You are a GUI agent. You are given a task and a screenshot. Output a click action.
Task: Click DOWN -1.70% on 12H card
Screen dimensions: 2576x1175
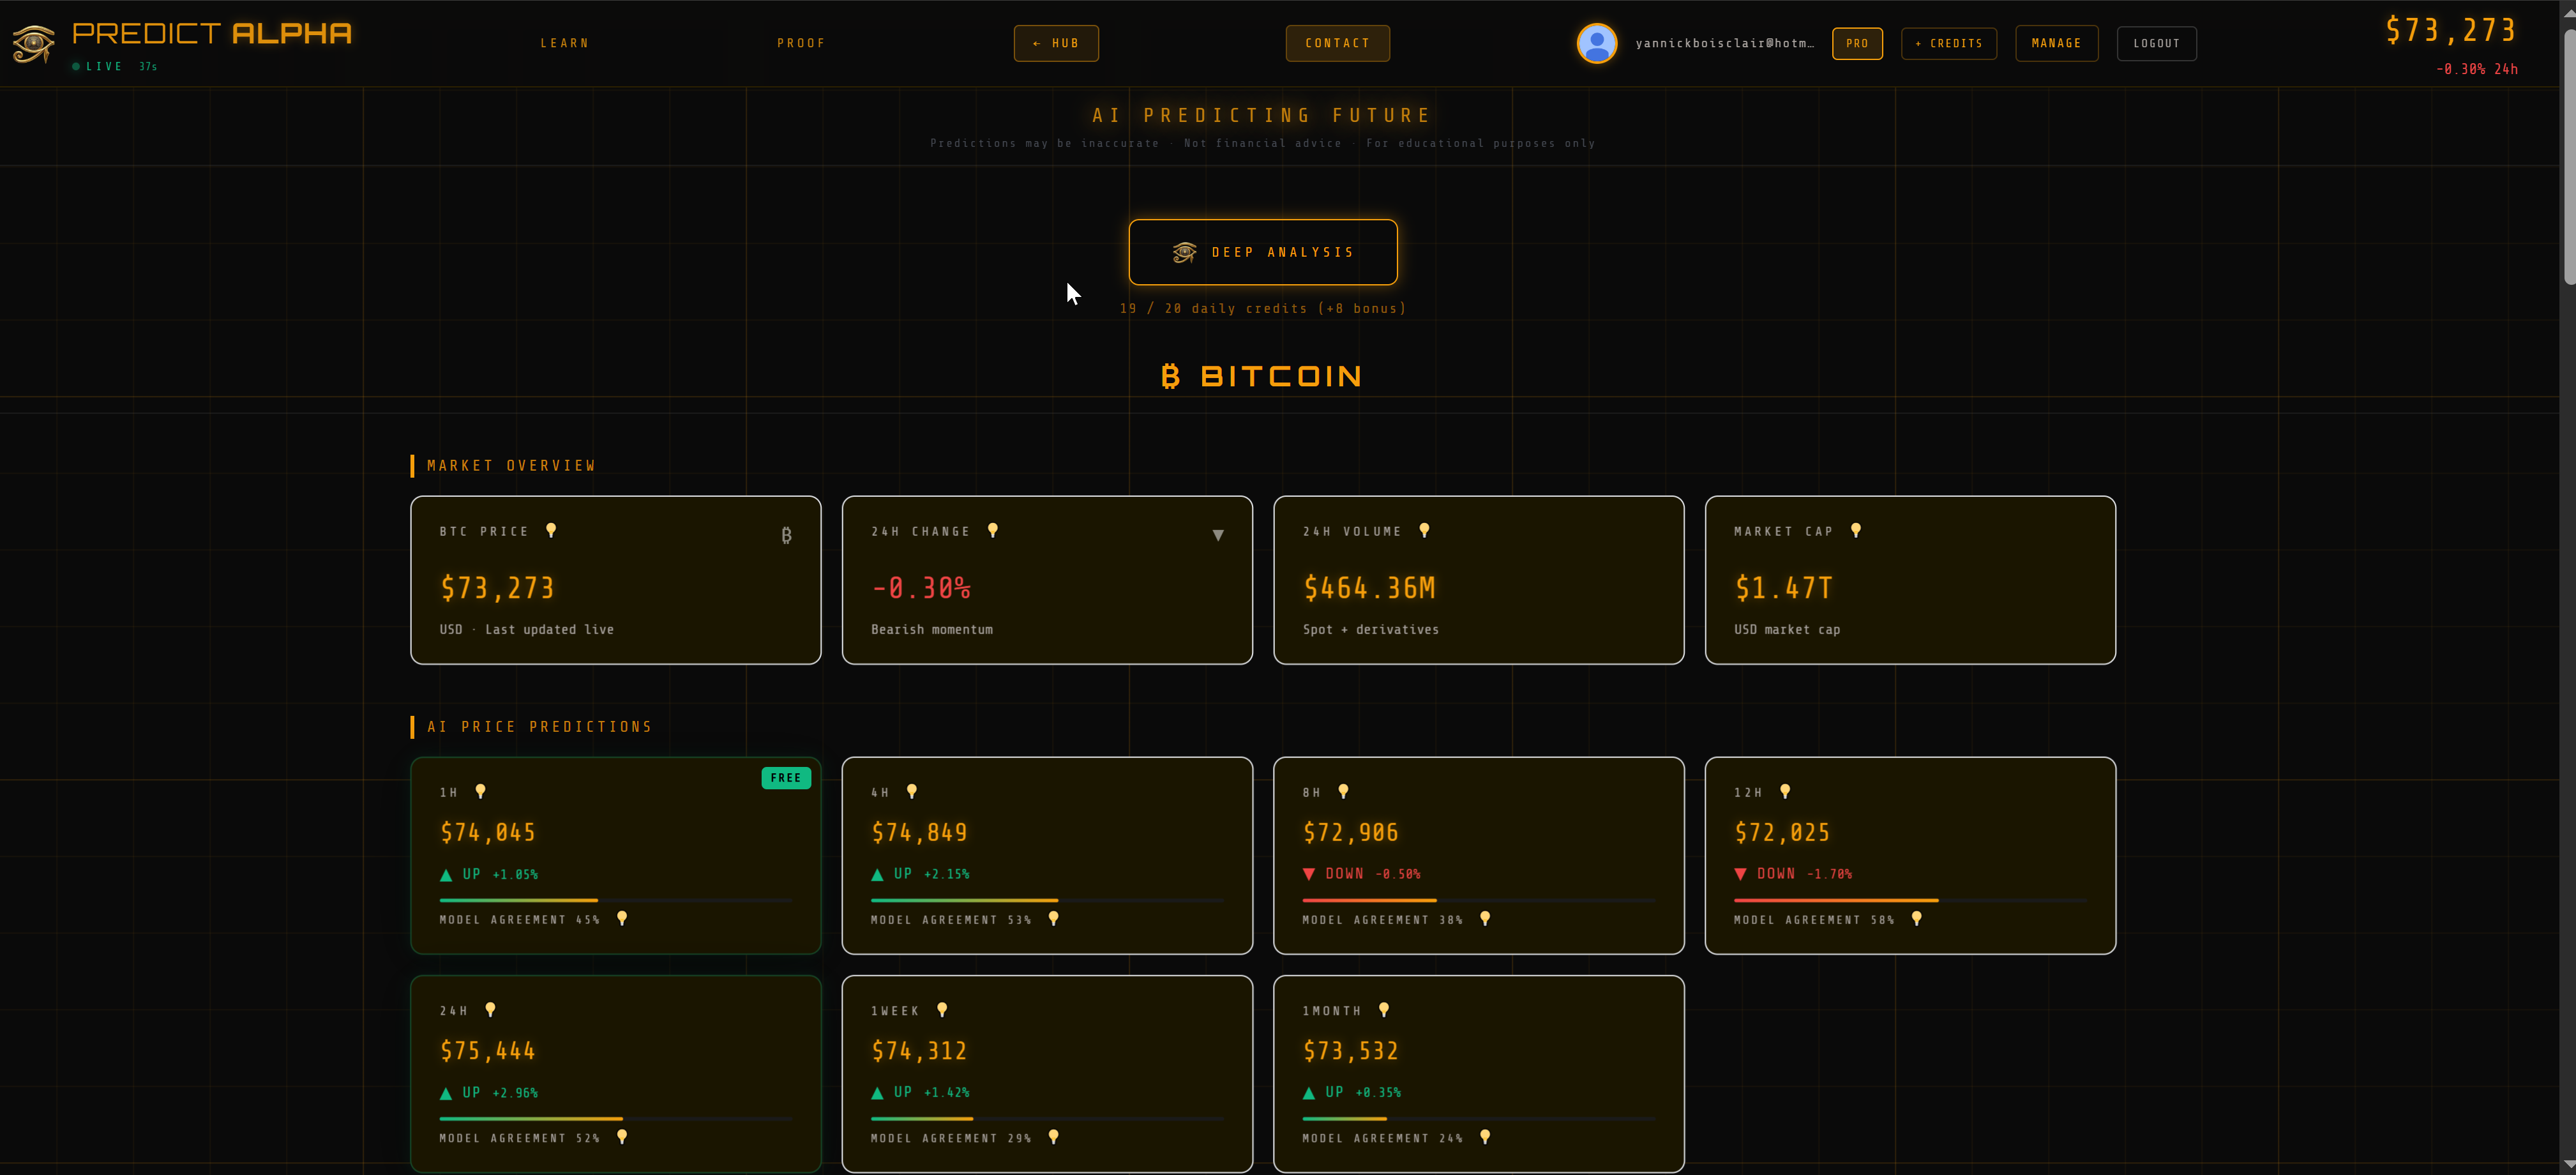[1794, 874]
